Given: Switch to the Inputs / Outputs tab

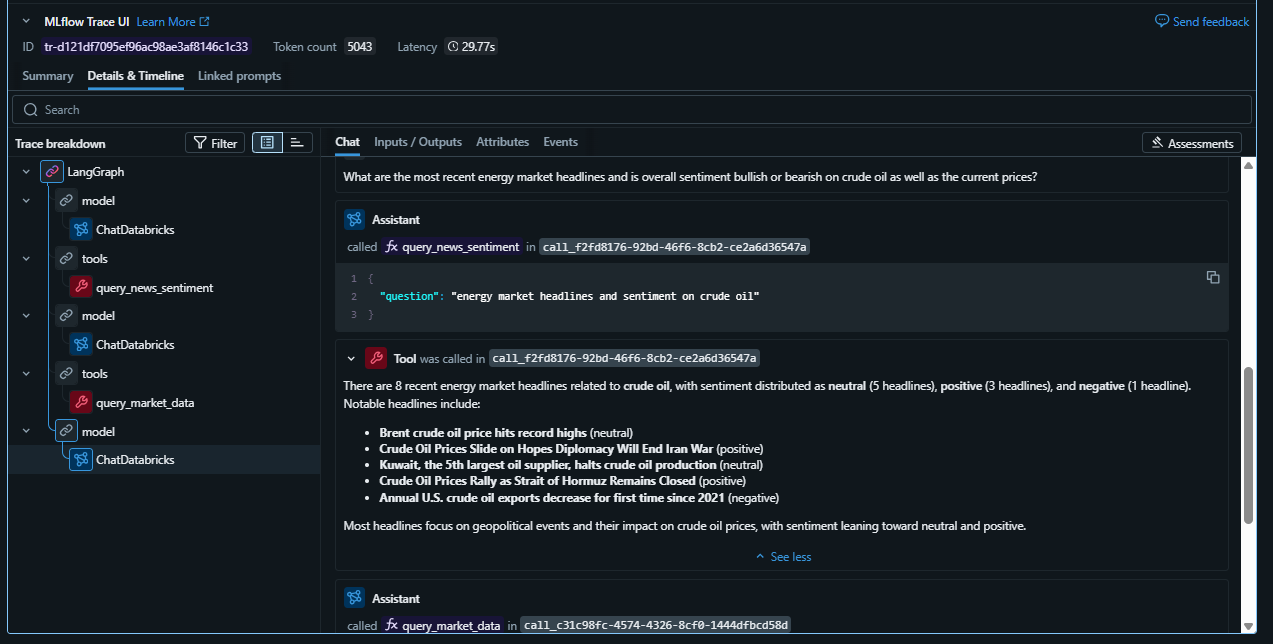Looking at the screenshot, I should pos(417,142).
